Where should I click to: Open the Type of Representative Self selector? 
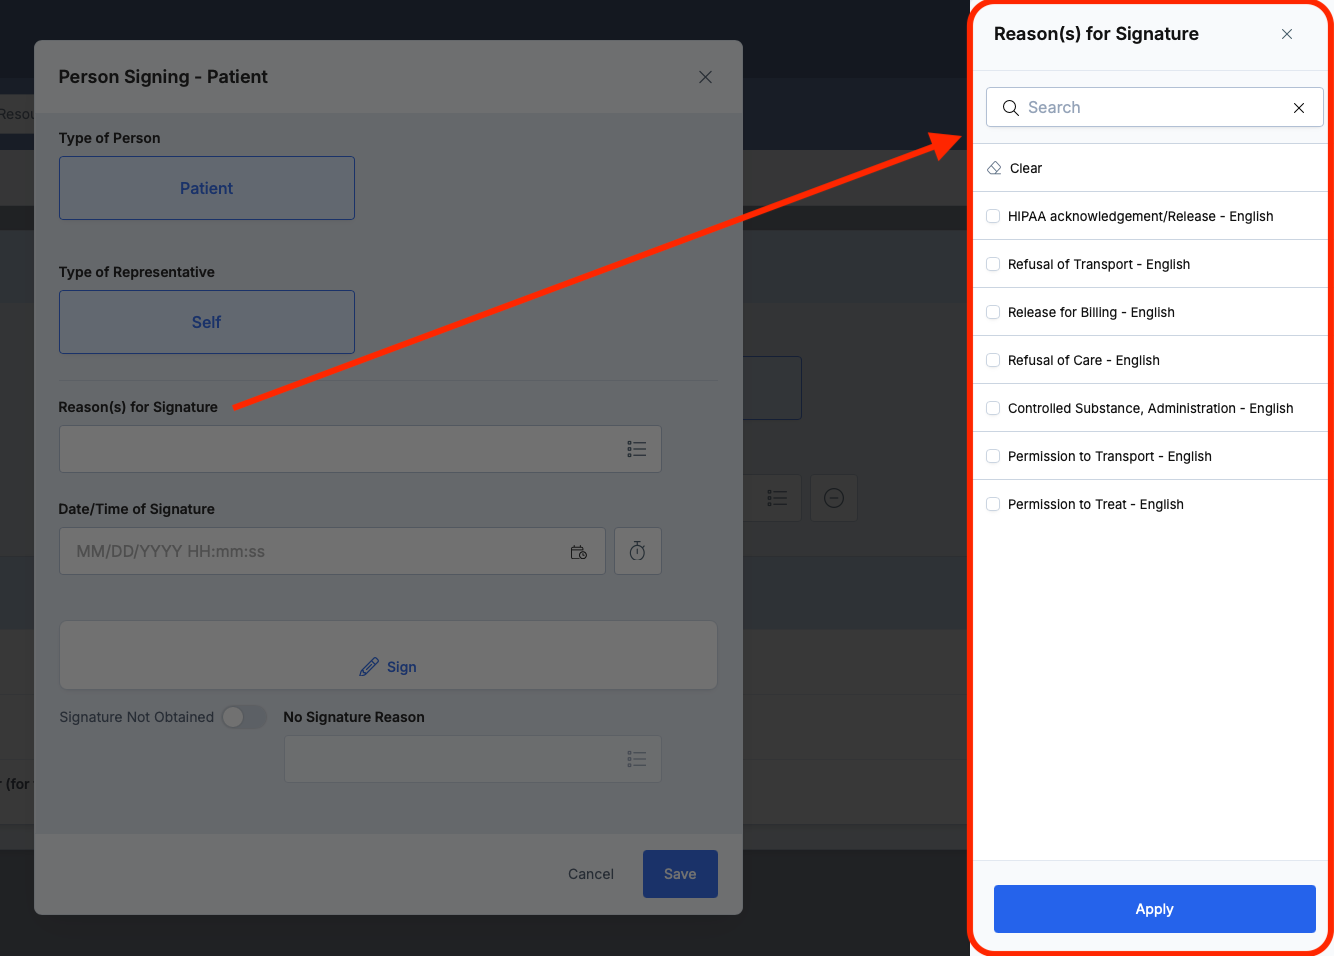(x=207, y=322)
